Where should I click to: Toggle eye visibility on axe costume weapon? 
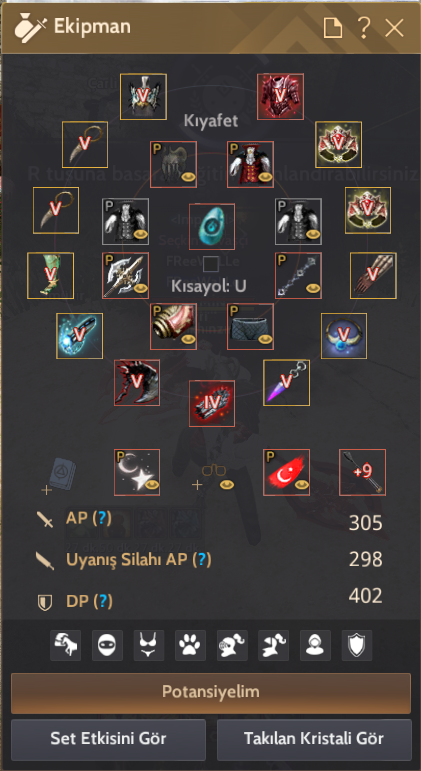coord(142,289)
